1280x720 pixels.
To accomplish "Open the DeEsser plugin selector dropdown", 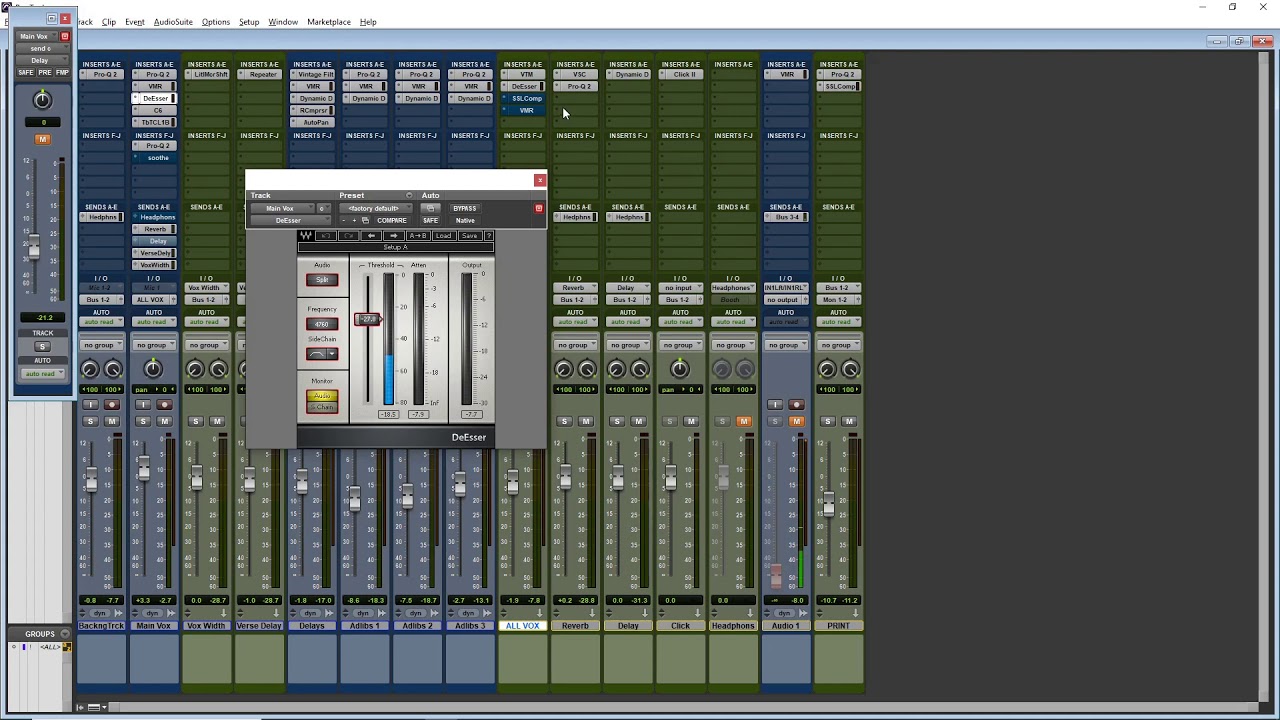I will pos(291,221).
